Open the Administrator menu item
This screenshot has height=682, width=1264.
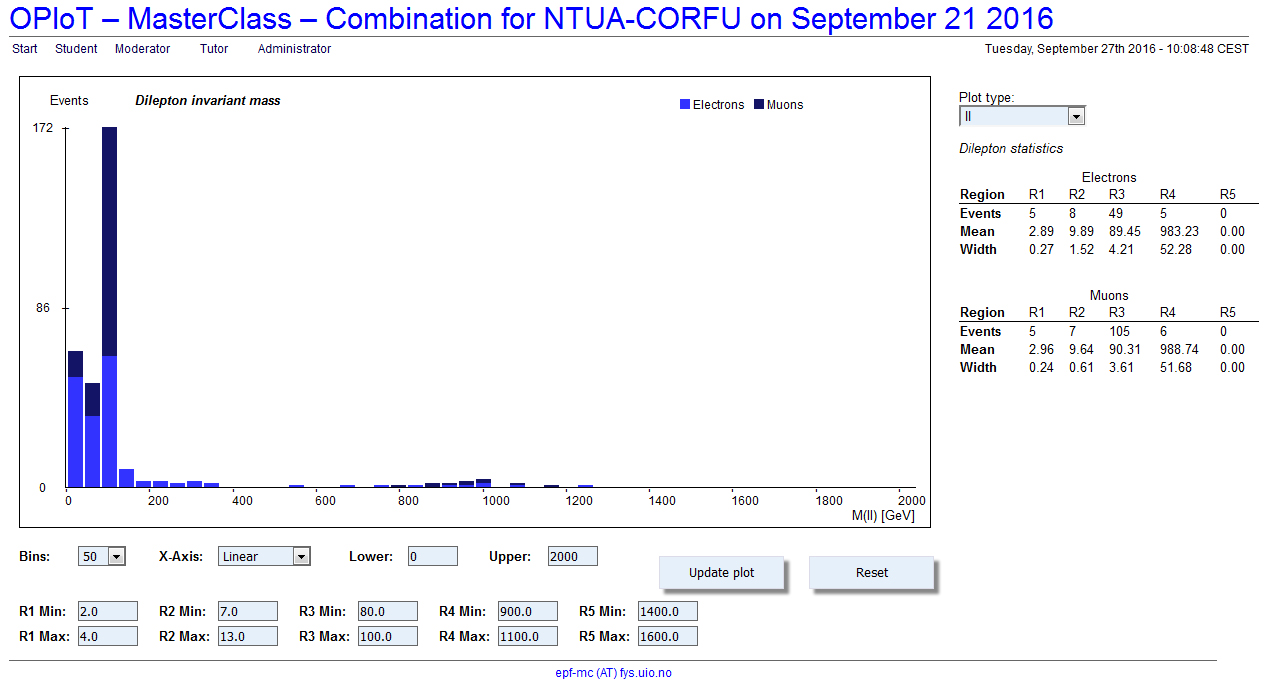click(294, 48)
